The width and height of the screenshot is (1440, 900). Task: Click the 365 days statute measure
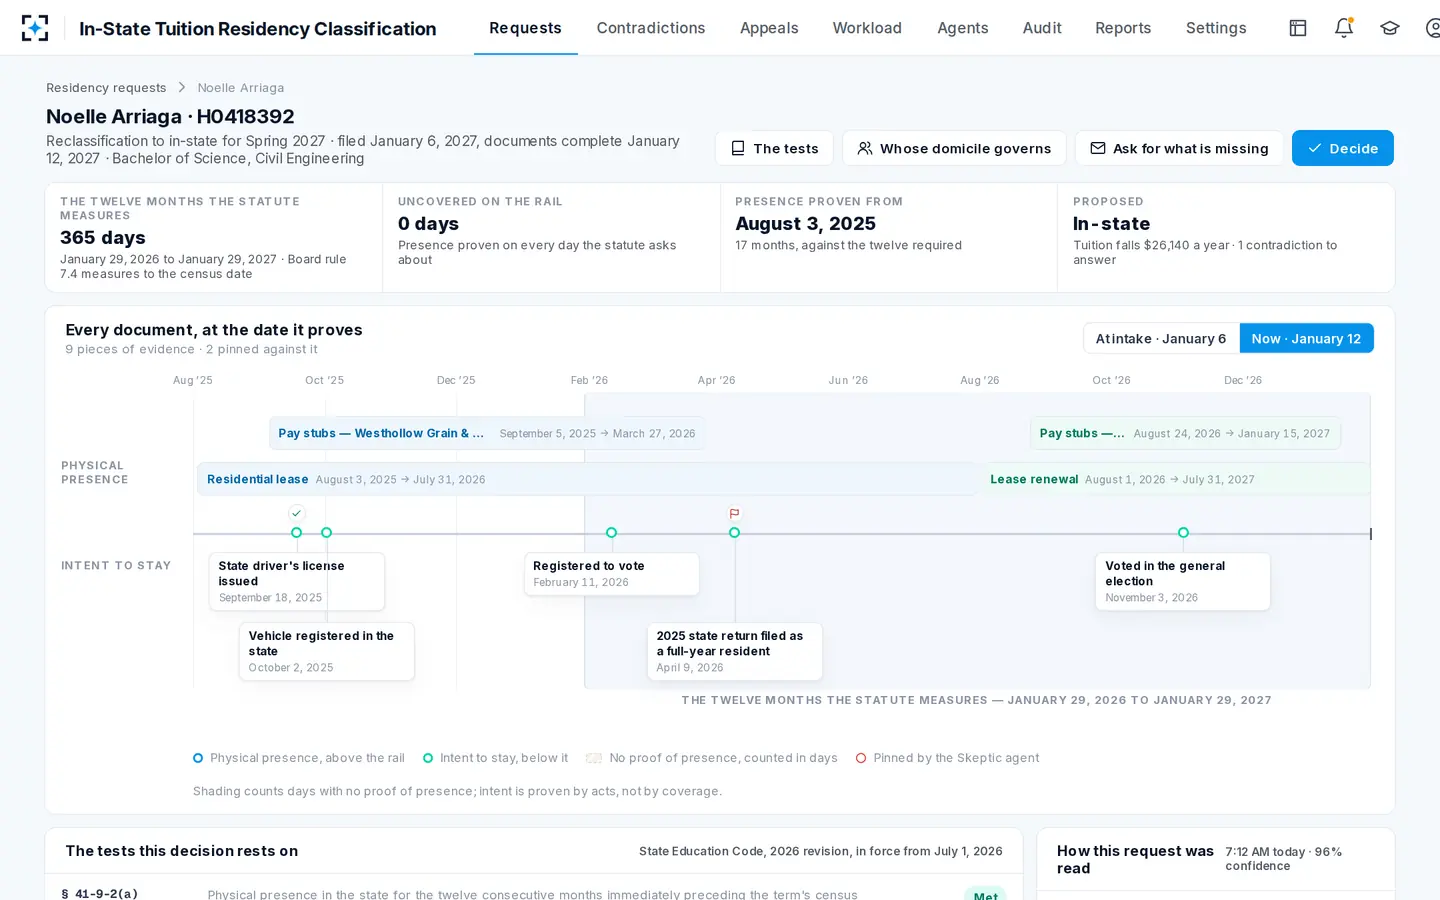pos(214,237)
